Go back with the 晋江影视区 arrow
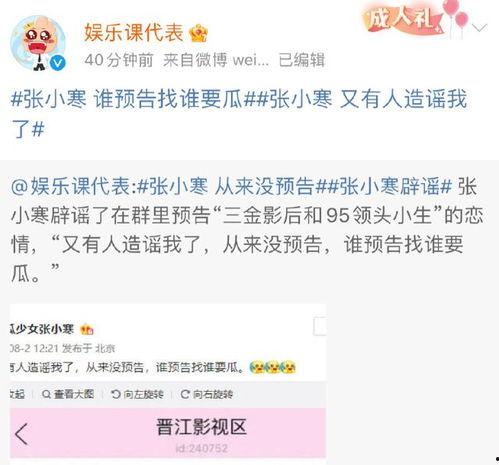This screenshot has height=465, width=499. (x=21, y=434)
